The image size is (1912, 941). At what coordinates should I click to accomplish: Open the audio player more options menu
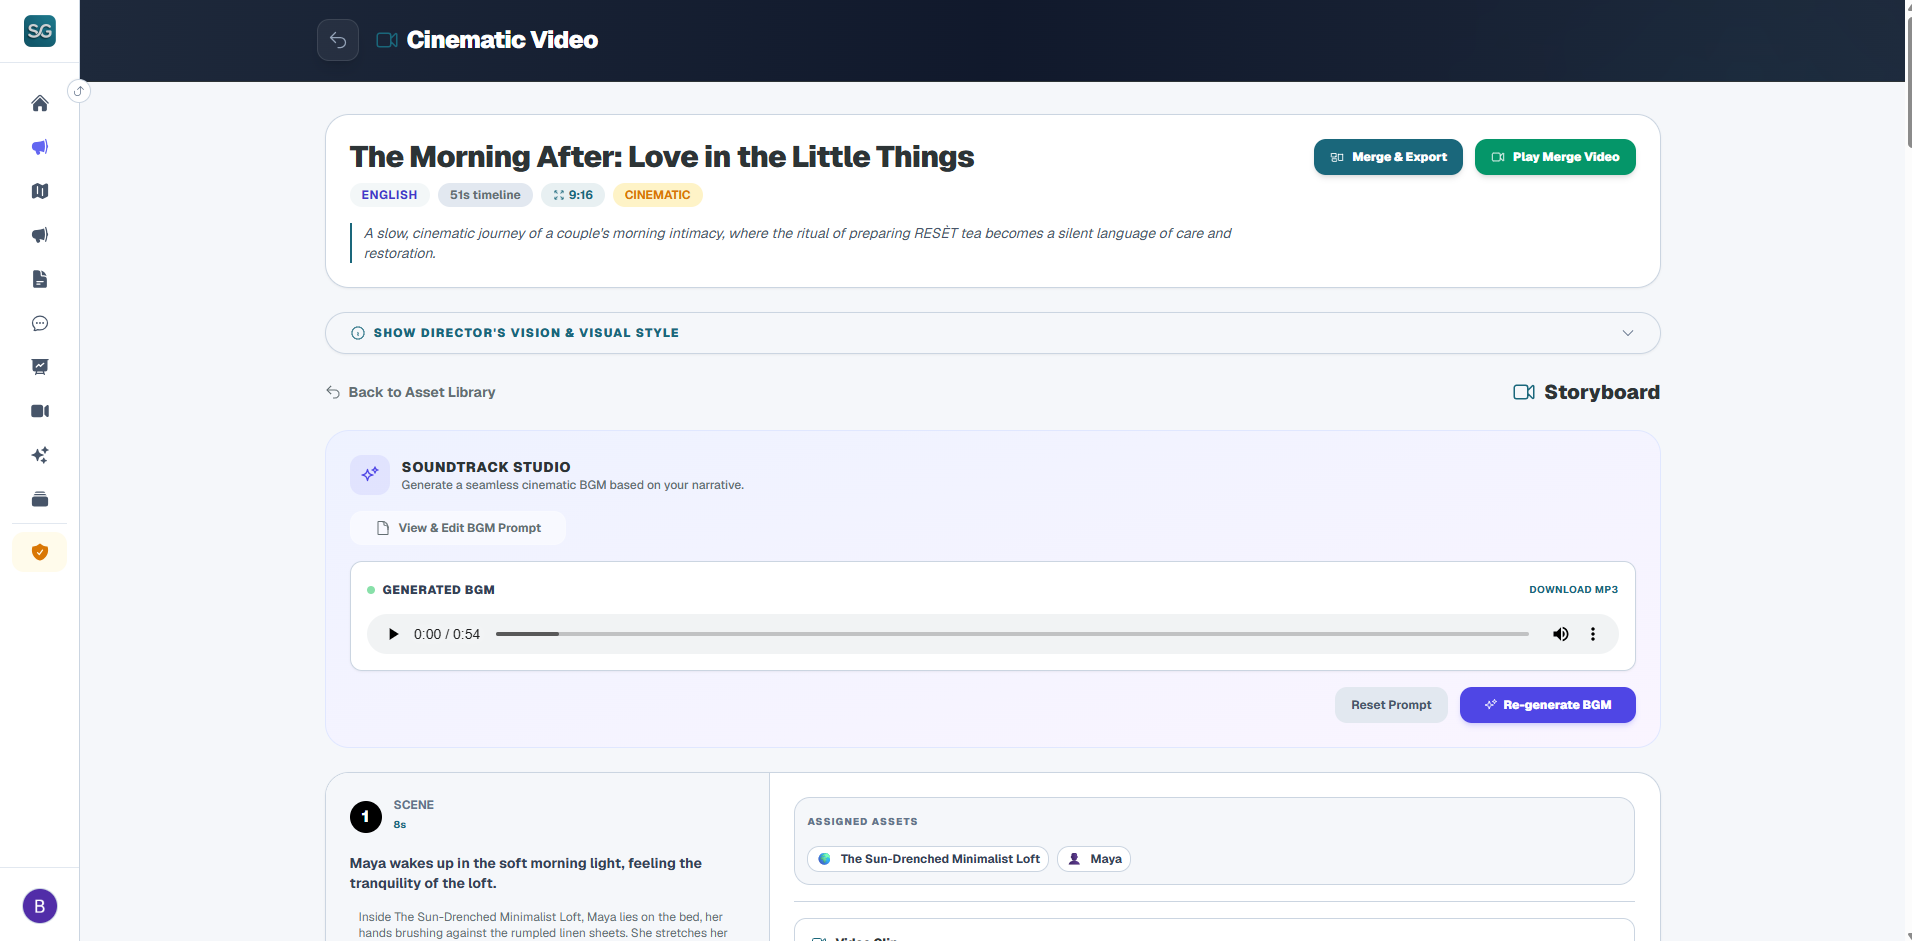[x=1593, y=634]
